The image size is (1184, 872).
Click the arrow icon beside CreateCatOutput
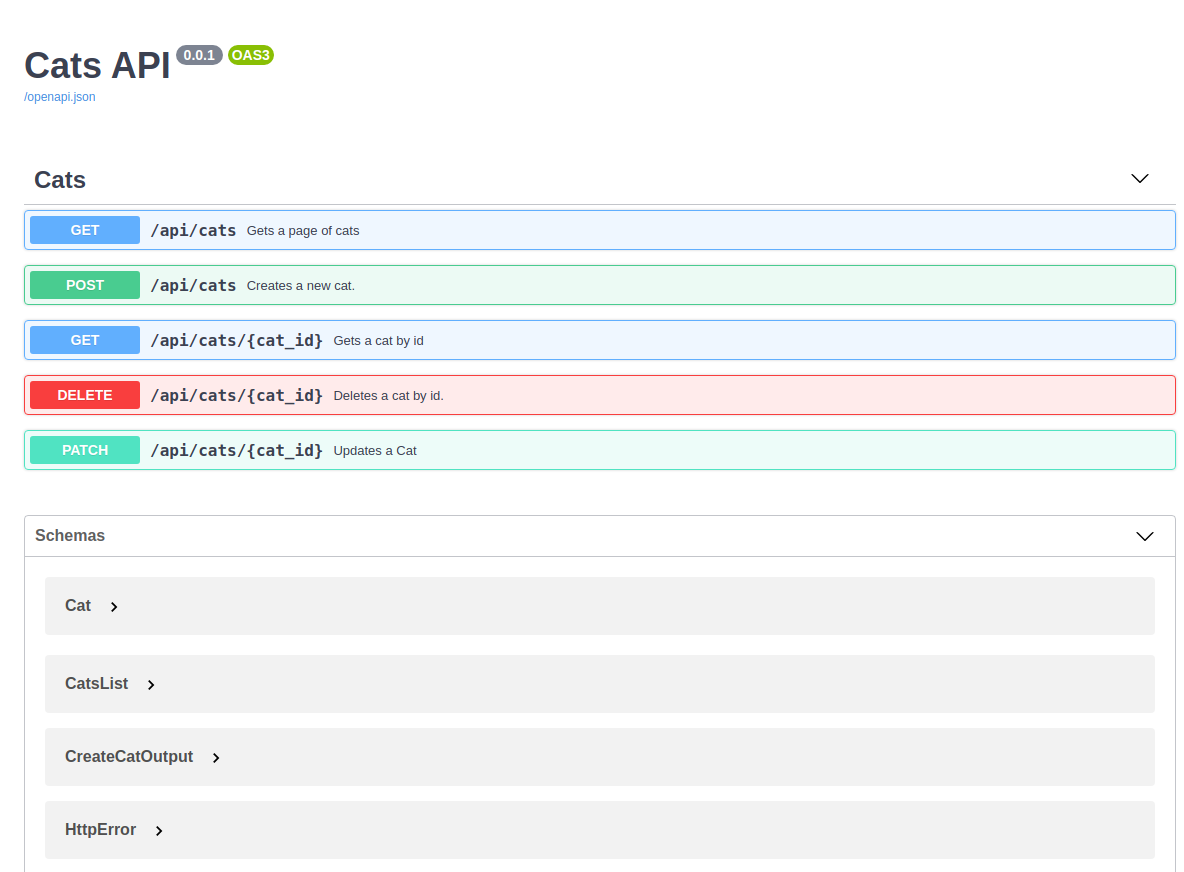pyautogui.click(x=216, y=758)
